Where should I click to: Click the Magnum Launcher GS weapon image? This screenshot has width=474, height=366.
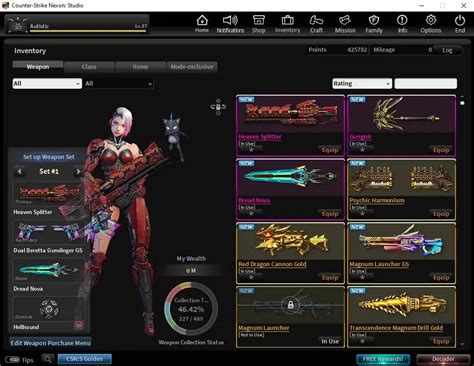[x=401, y=242]
